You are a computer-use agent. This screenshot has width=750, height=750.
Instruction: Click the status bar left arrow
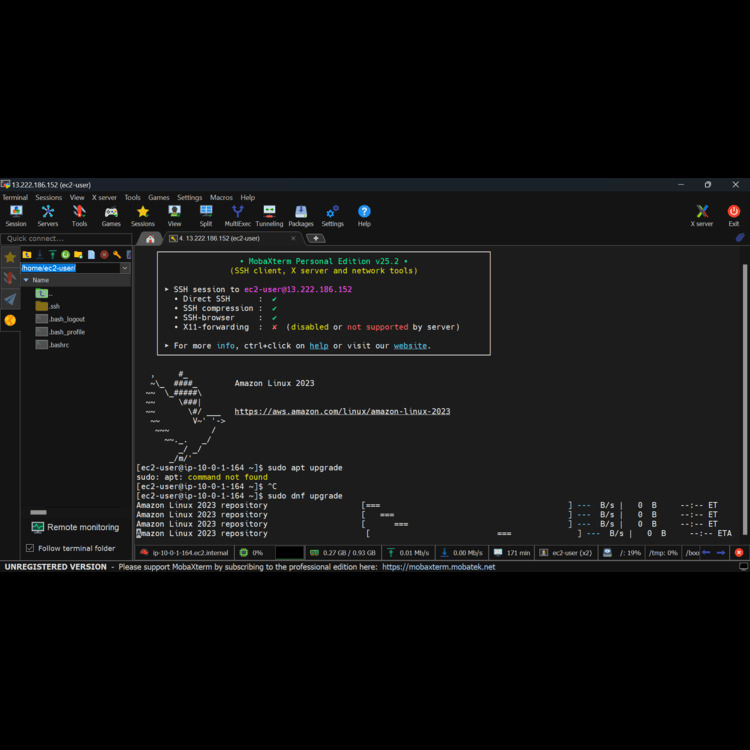(x=706, y=552)
